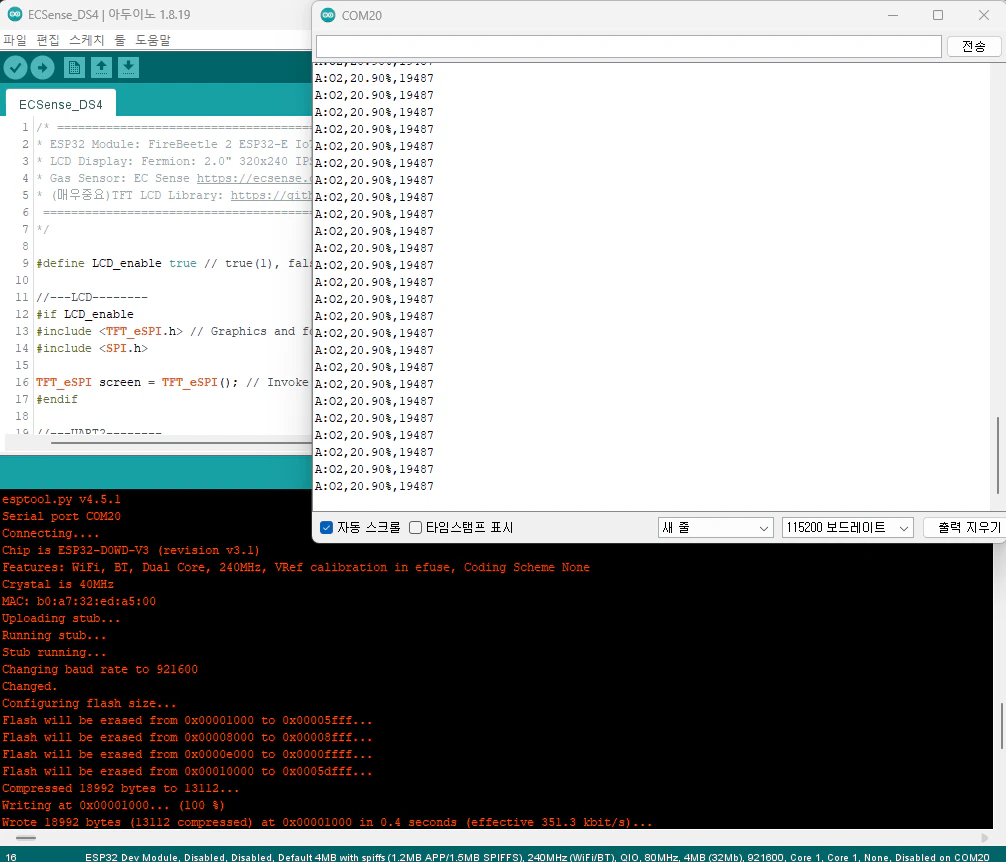Click the '#include <SPI.h>' code line

click(92, 348)
